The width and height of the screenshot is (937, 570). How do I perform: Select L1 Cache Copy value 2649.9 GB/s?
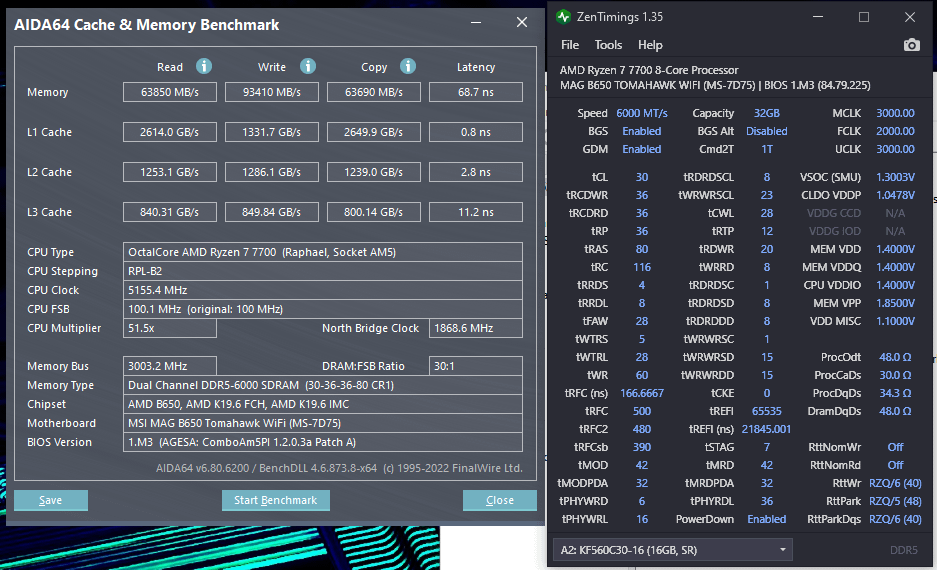point(373,132)
